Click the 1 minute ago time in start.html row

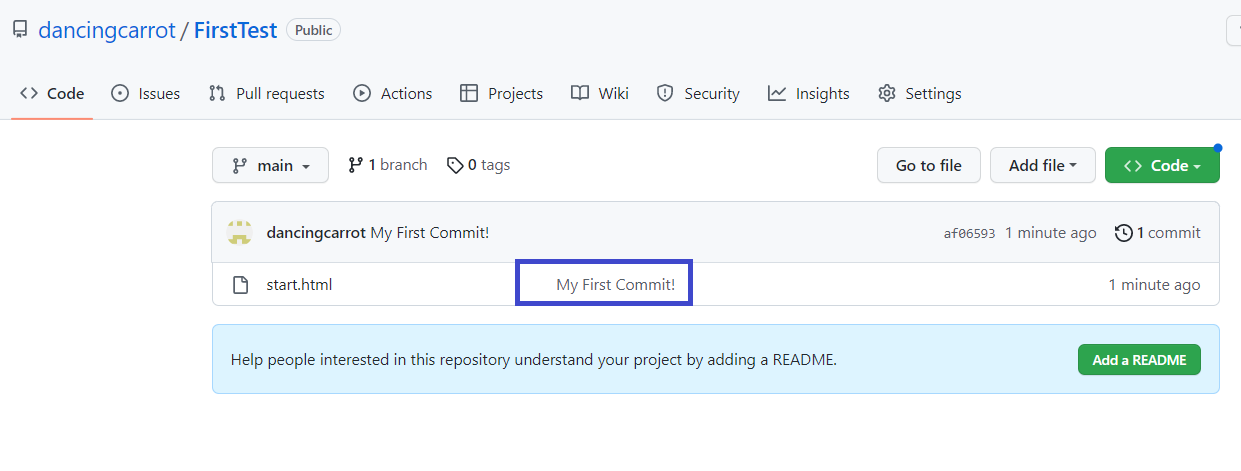click(1154, 285)
